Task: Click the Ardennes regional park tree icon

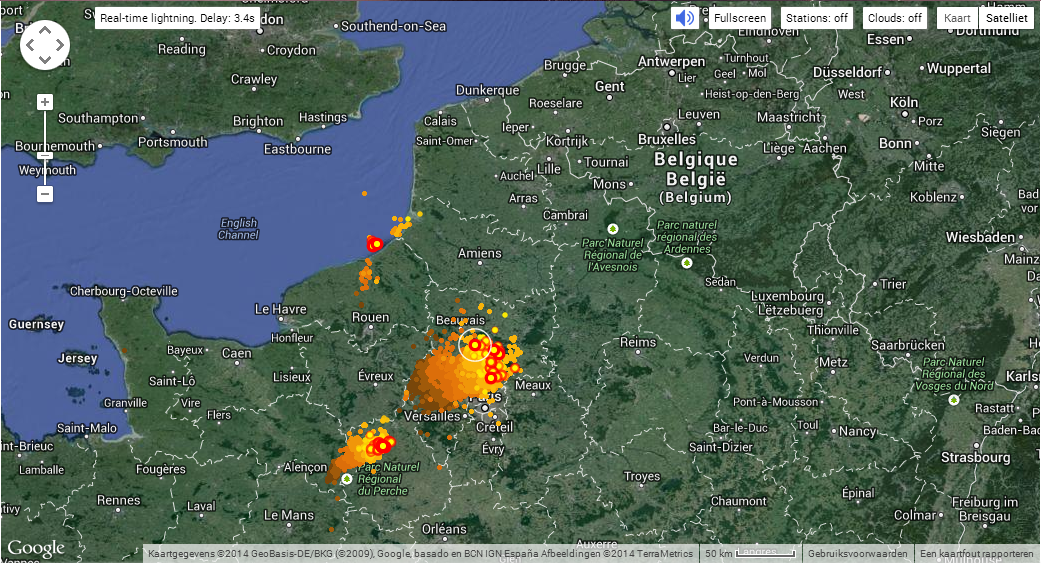Action: tap(687, 263)
